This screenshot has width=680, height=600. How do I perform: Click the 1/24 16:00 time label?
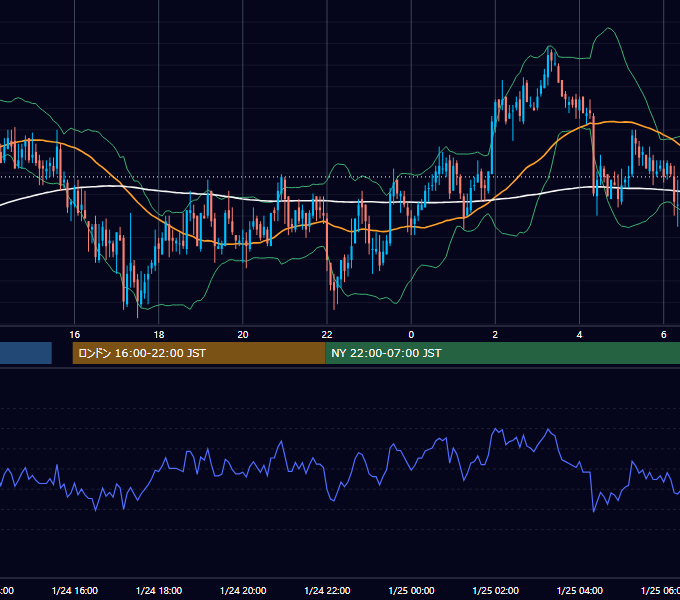75,590
